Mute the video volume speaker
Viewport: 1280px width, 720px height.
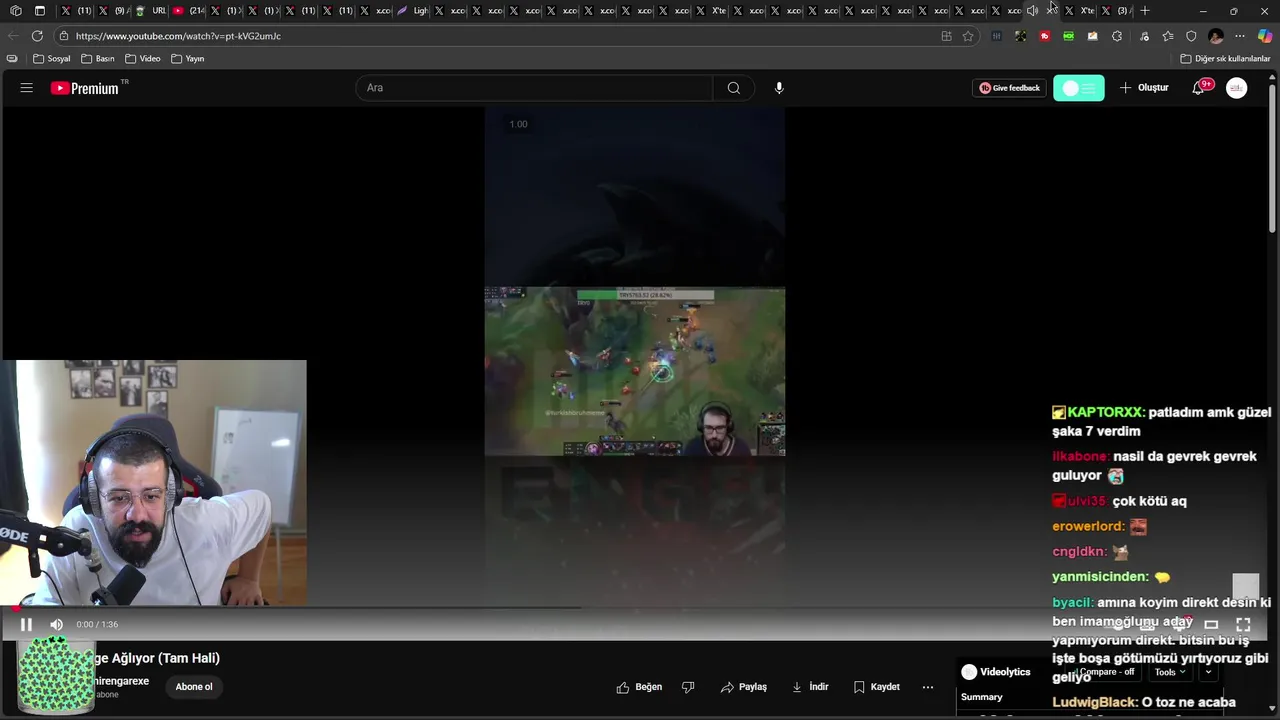coord(57,624)
